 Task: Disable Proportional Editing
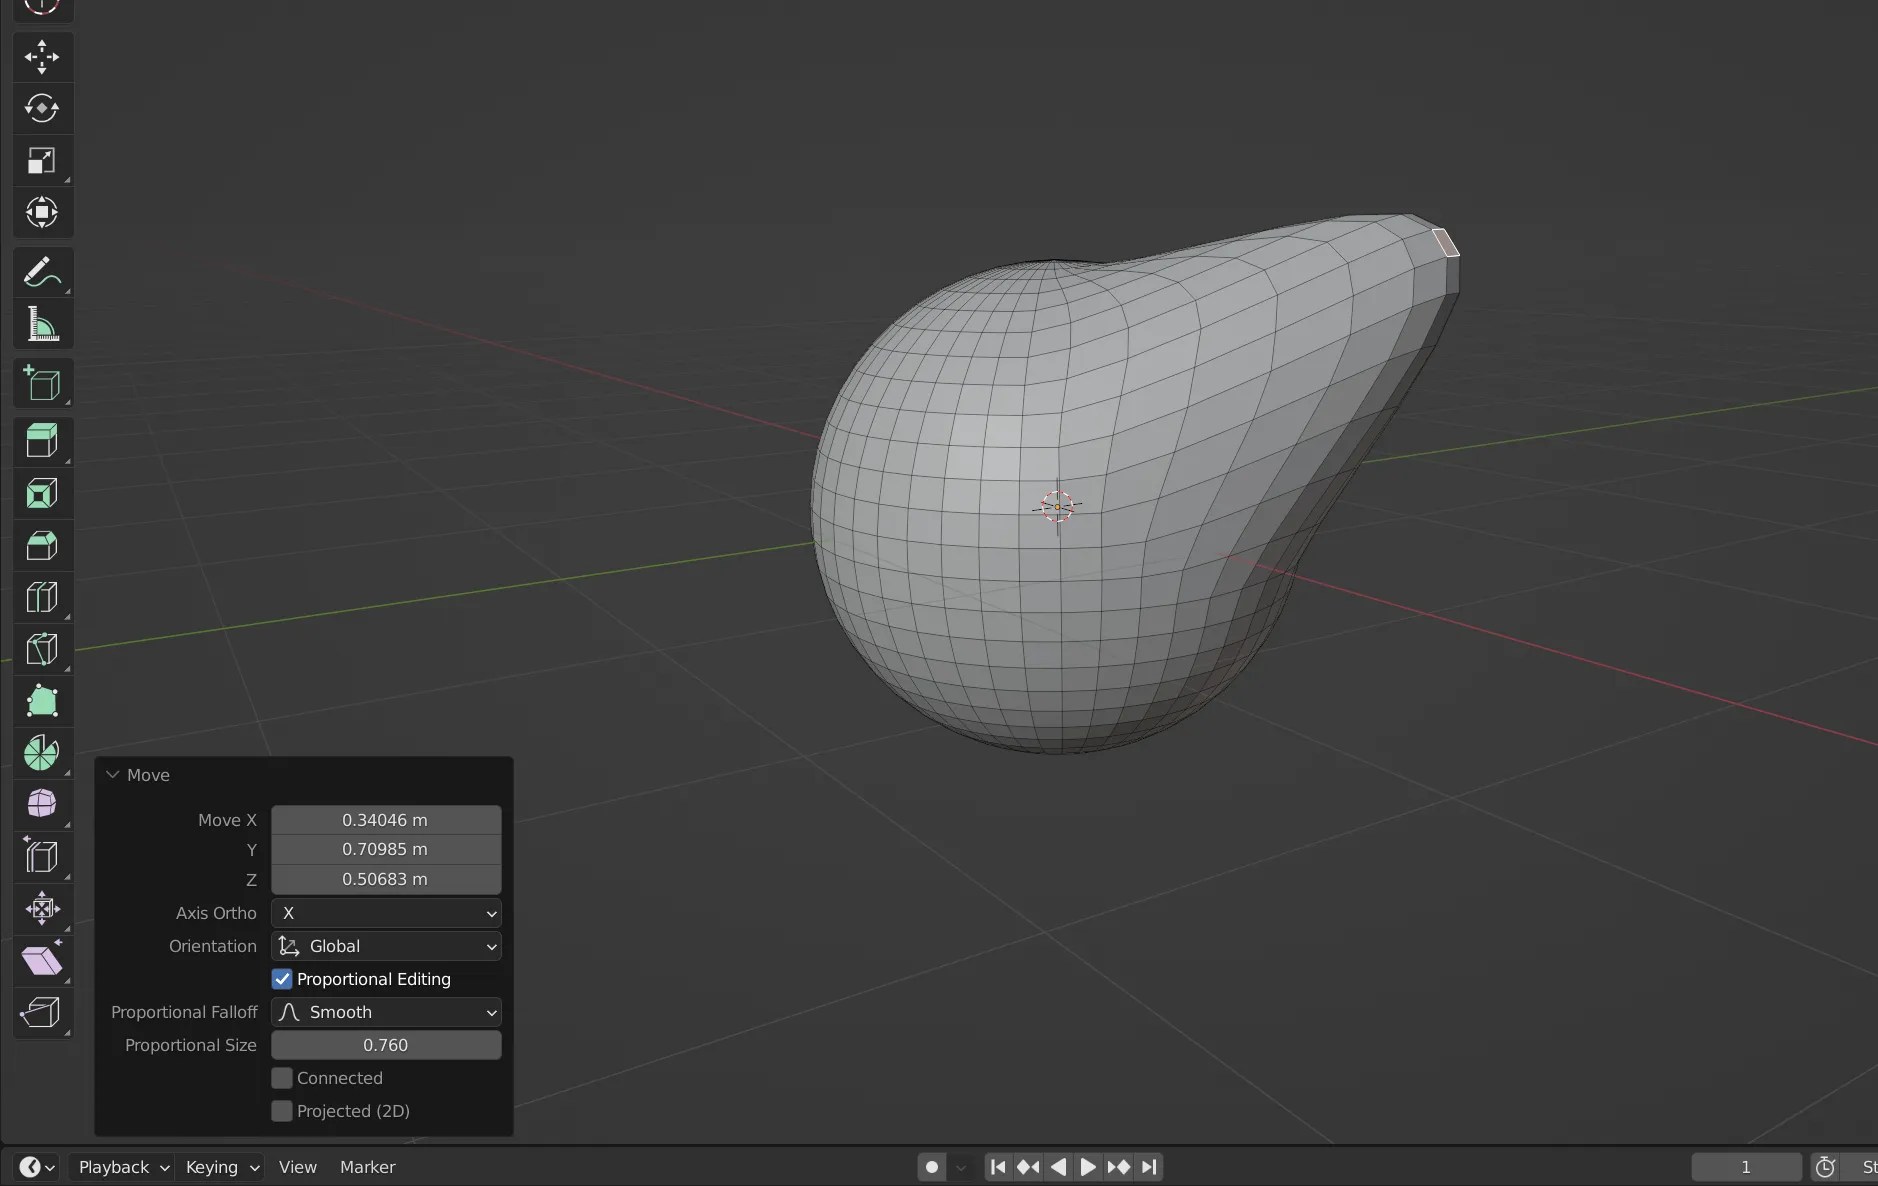tap(281, 978)
